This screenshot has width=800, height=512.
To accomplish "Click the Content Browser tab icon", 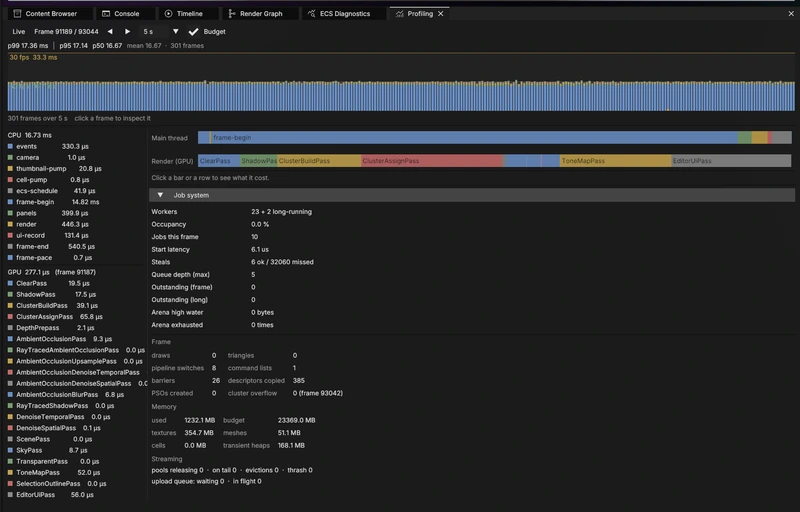I will pyautogui.click(x=17, y=14).
